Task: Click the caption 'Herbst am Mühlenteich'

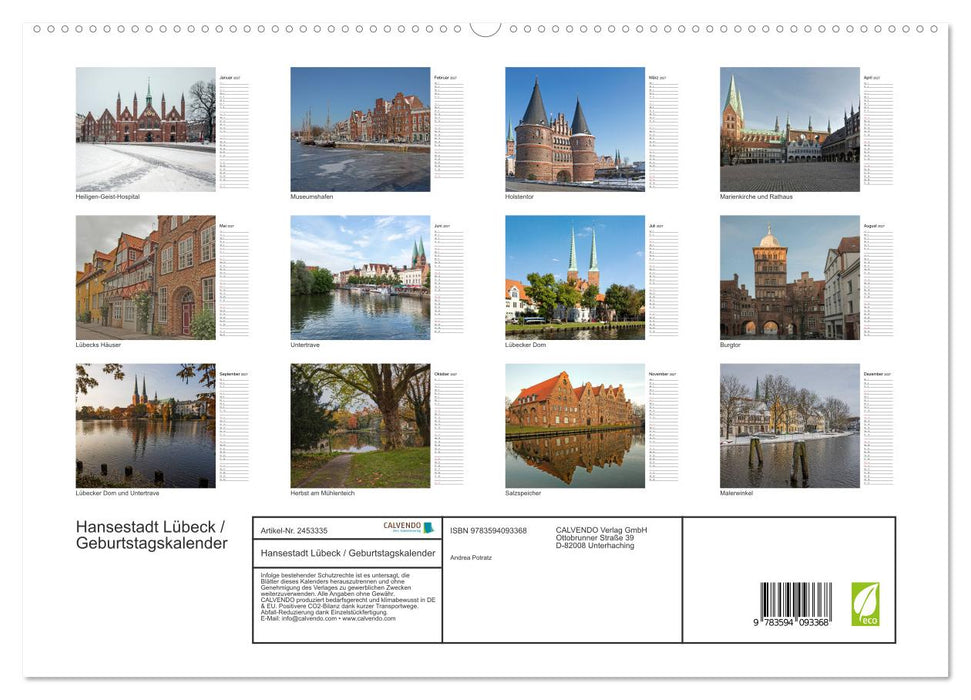Action: (x=323, y=493)
